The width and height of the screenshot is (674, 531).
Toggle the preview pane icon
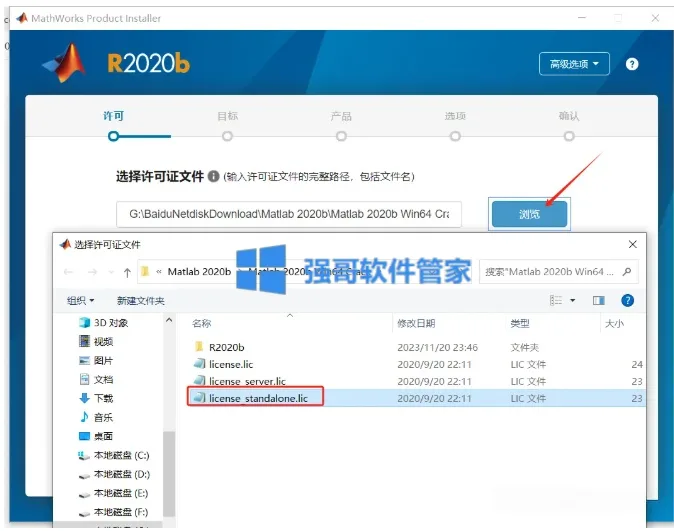[598, 300]
